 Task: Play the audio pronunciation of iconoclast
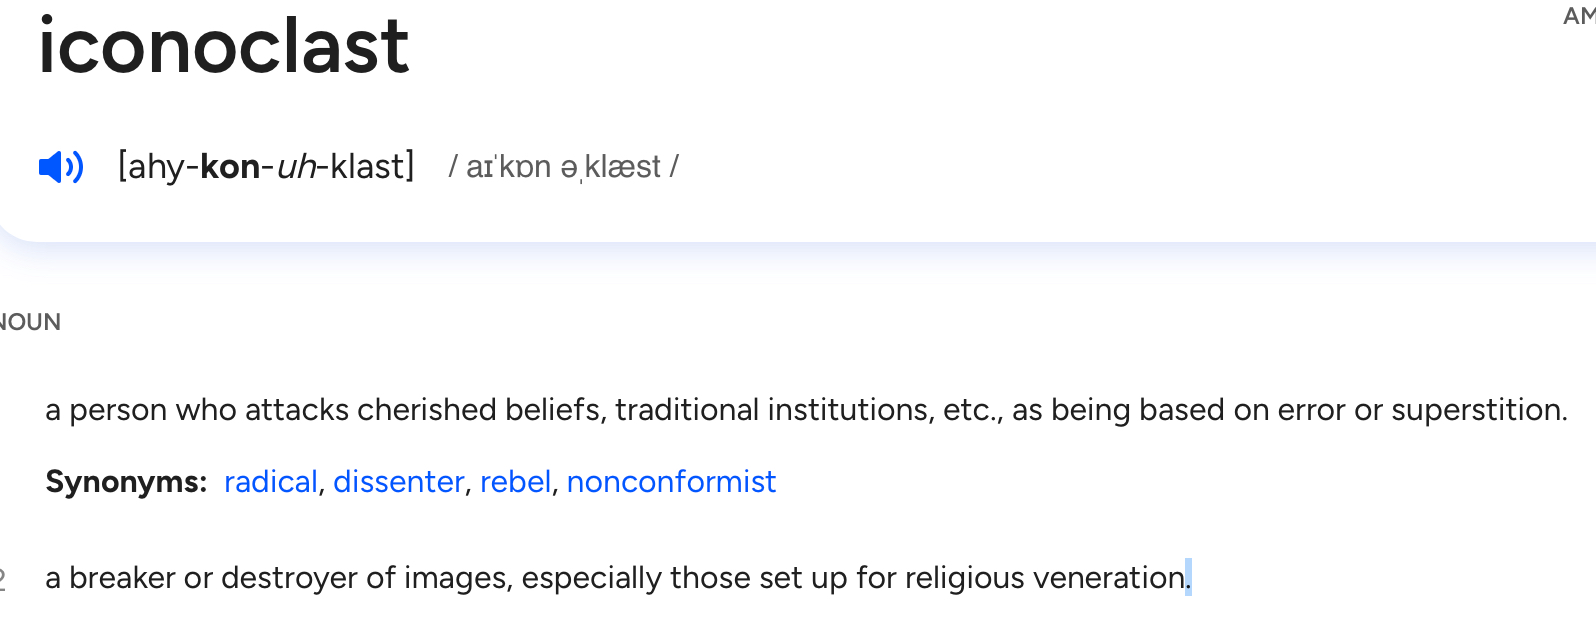pos(61,167)
